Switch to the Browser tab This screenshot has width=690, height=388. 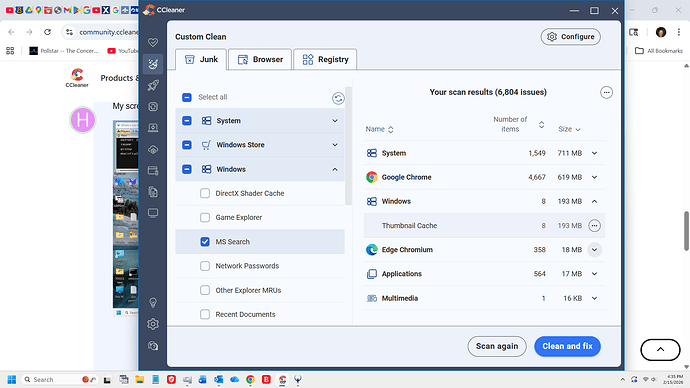click(260, 59)
